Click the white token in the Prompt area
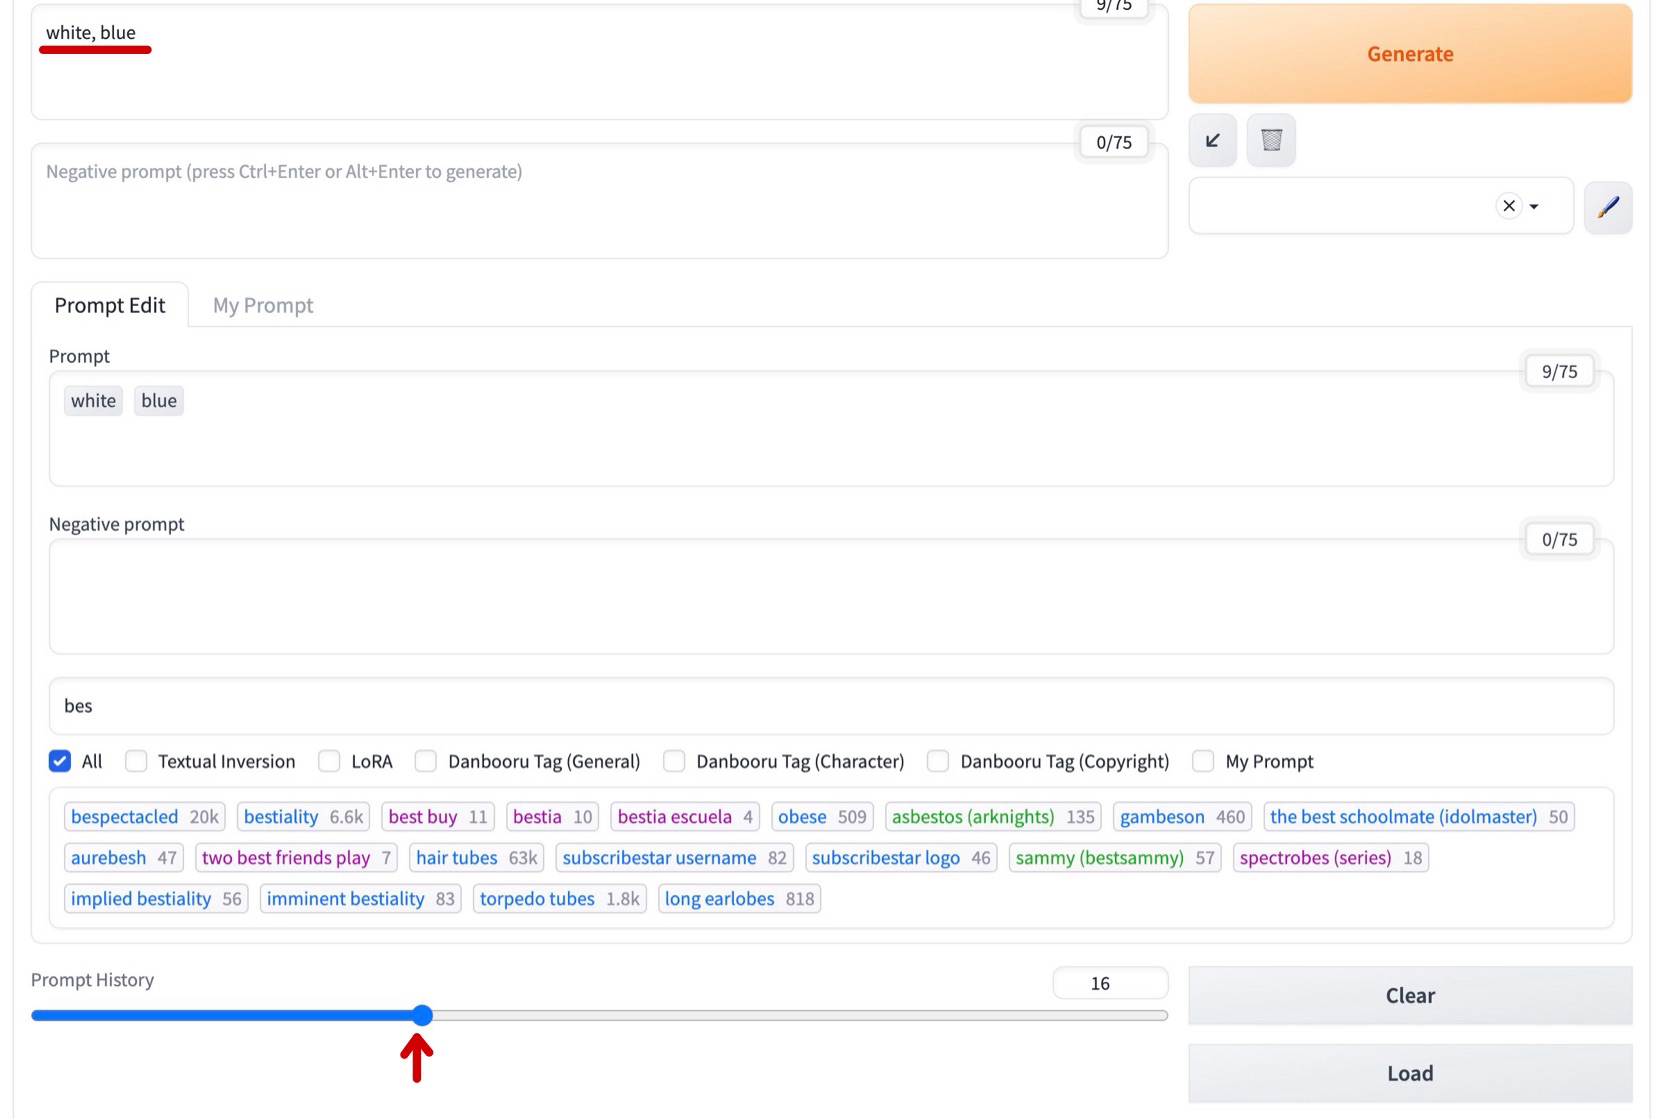This screenshot has width=1667, height=1119. point(92,400)
